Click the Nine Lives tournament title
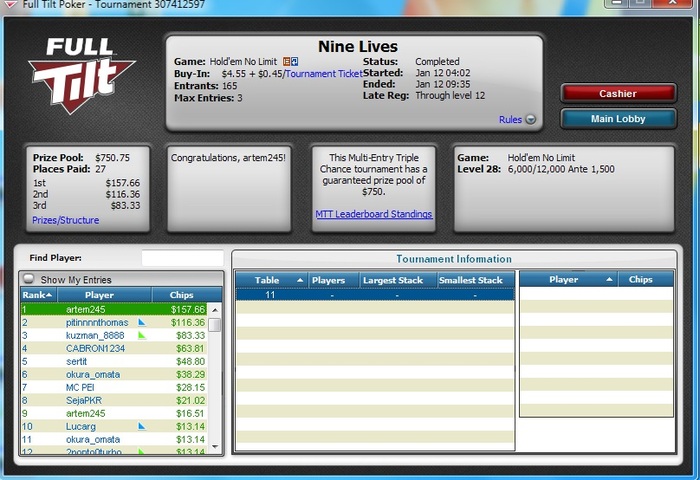The height and width of the screenshot is (480, 700). pyautogui.click(x=358, y=46)
